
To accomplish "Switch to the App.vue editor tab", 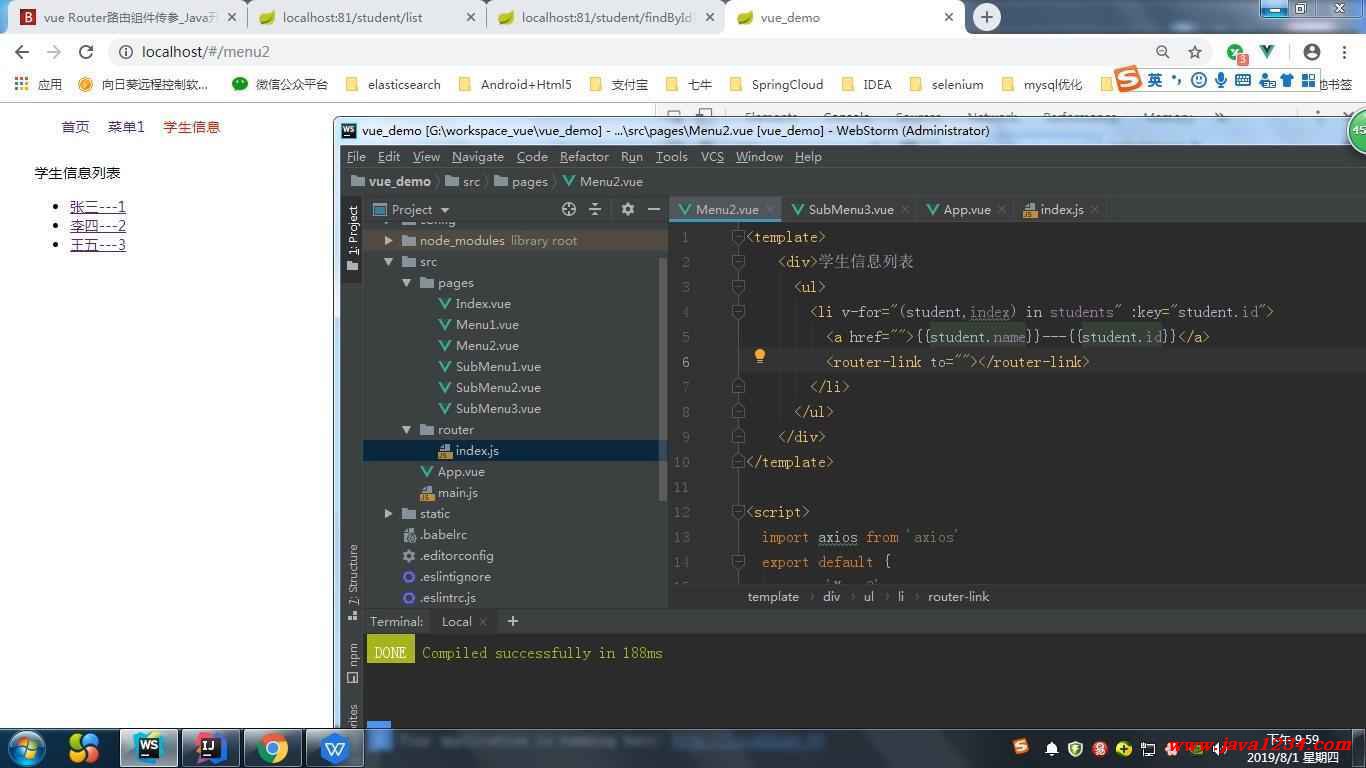I will click(967, 209).
